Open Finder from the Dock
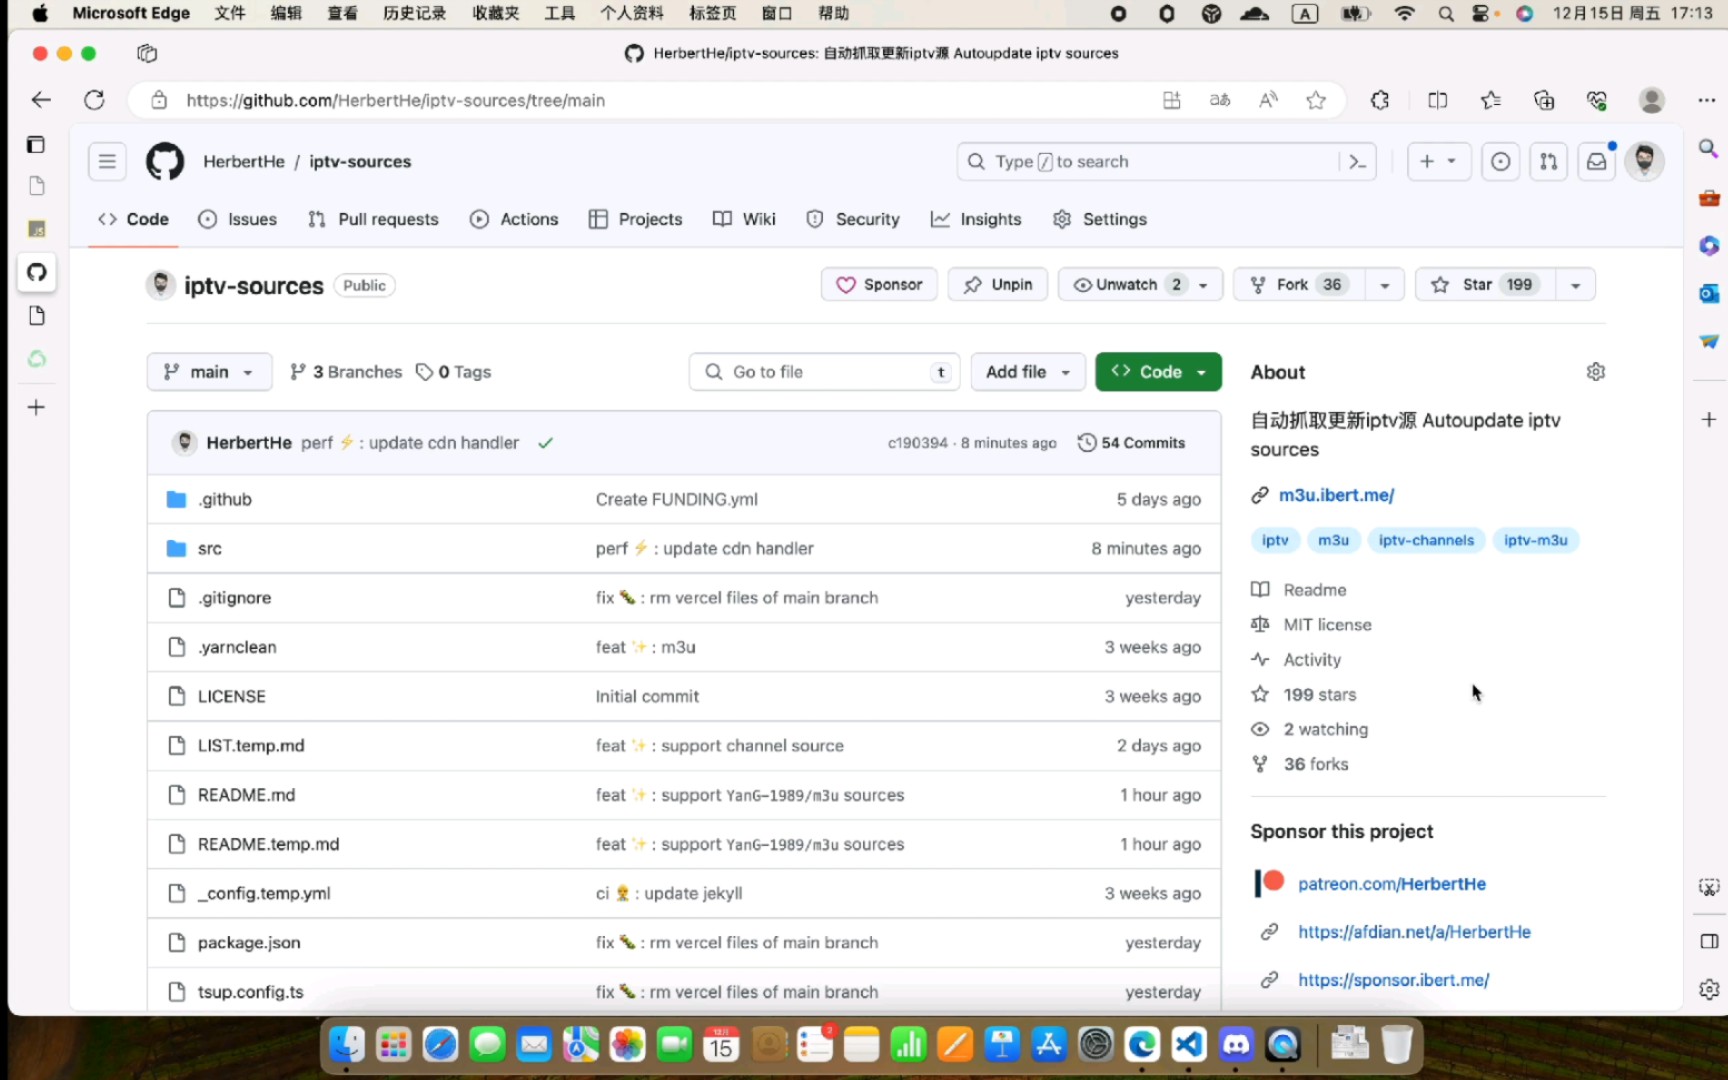The height and width of the screenshot is (1080, 1728). coord(346,1046)
